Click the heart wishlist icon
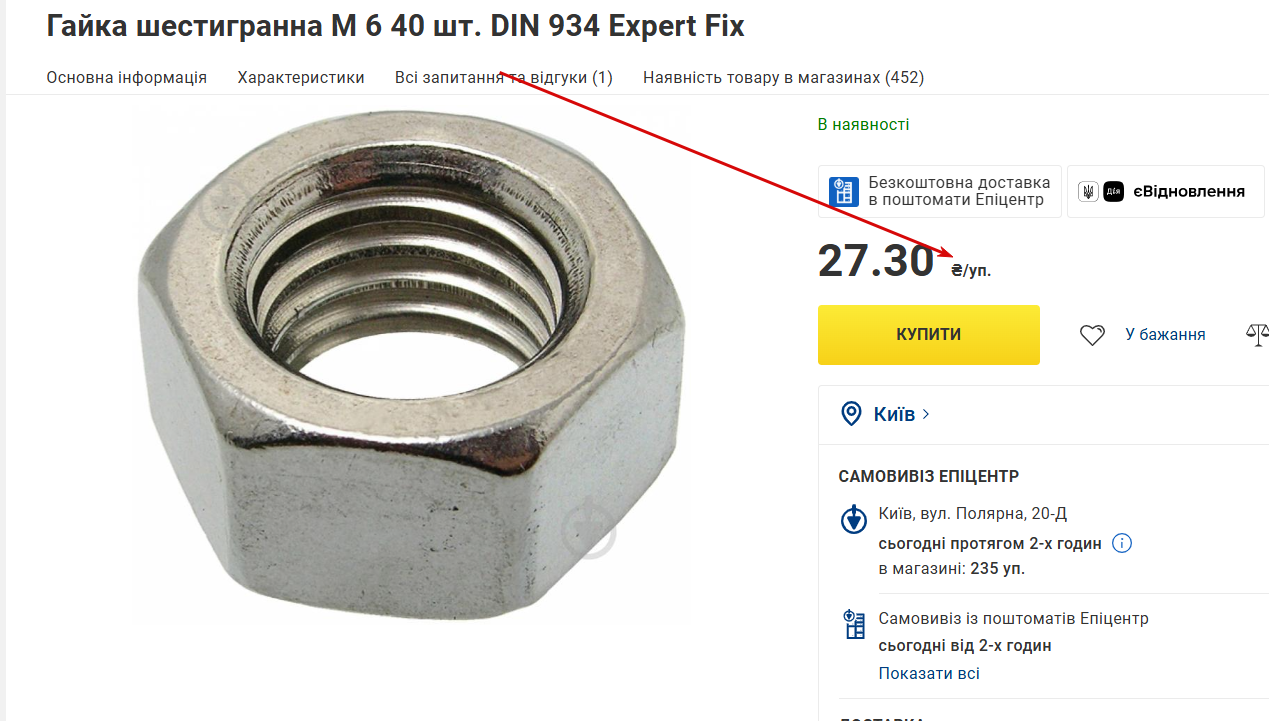This screenshot has width=1269, height=721. (x=1092, y=335)
